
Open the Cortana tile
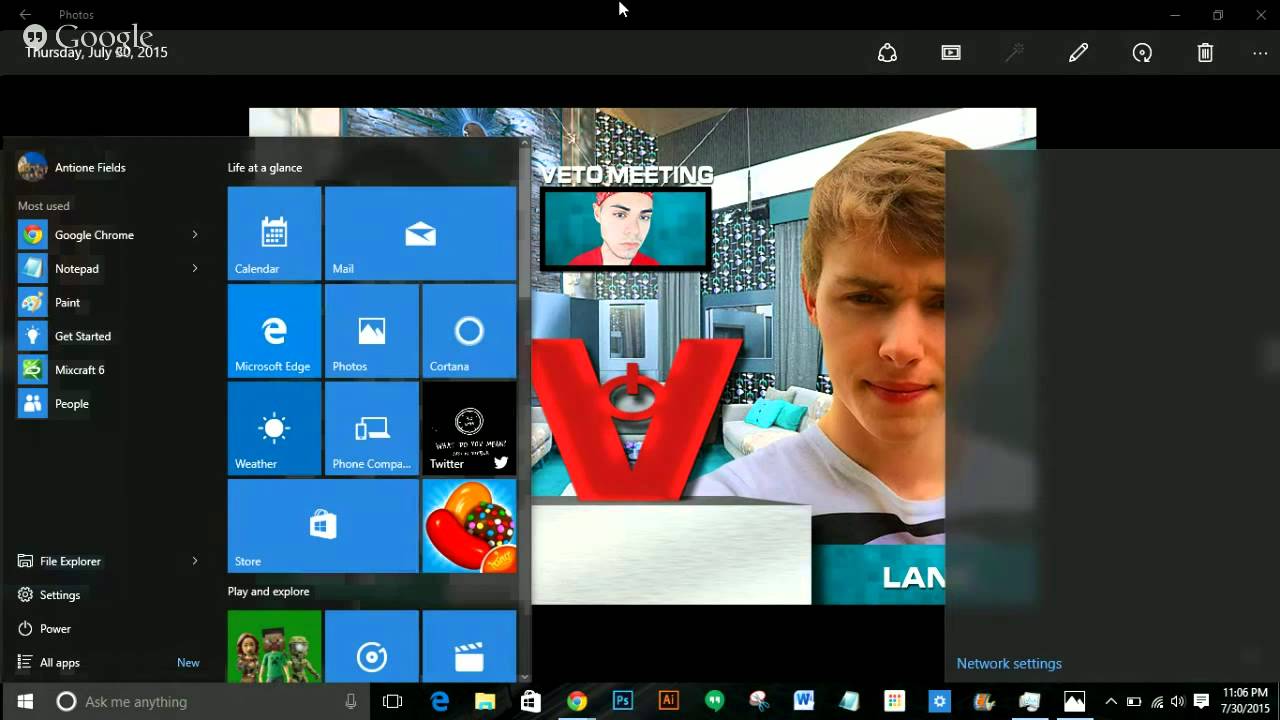pos(469,330)
